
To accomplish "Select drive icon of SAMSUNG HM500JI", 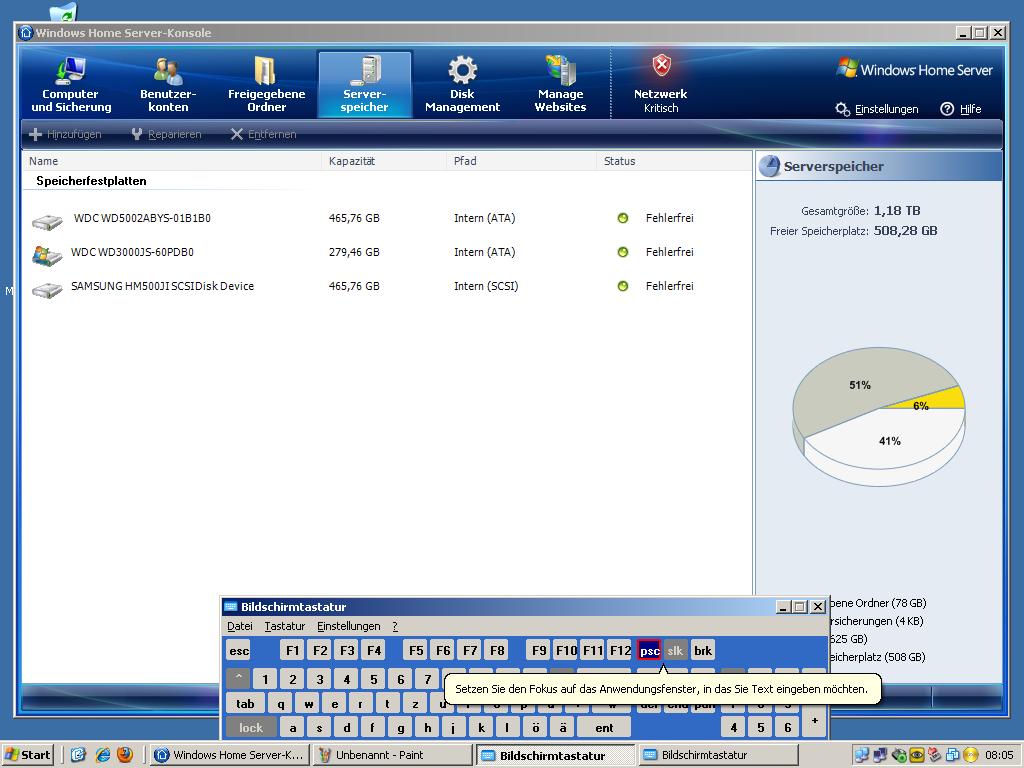I will 47,289.
